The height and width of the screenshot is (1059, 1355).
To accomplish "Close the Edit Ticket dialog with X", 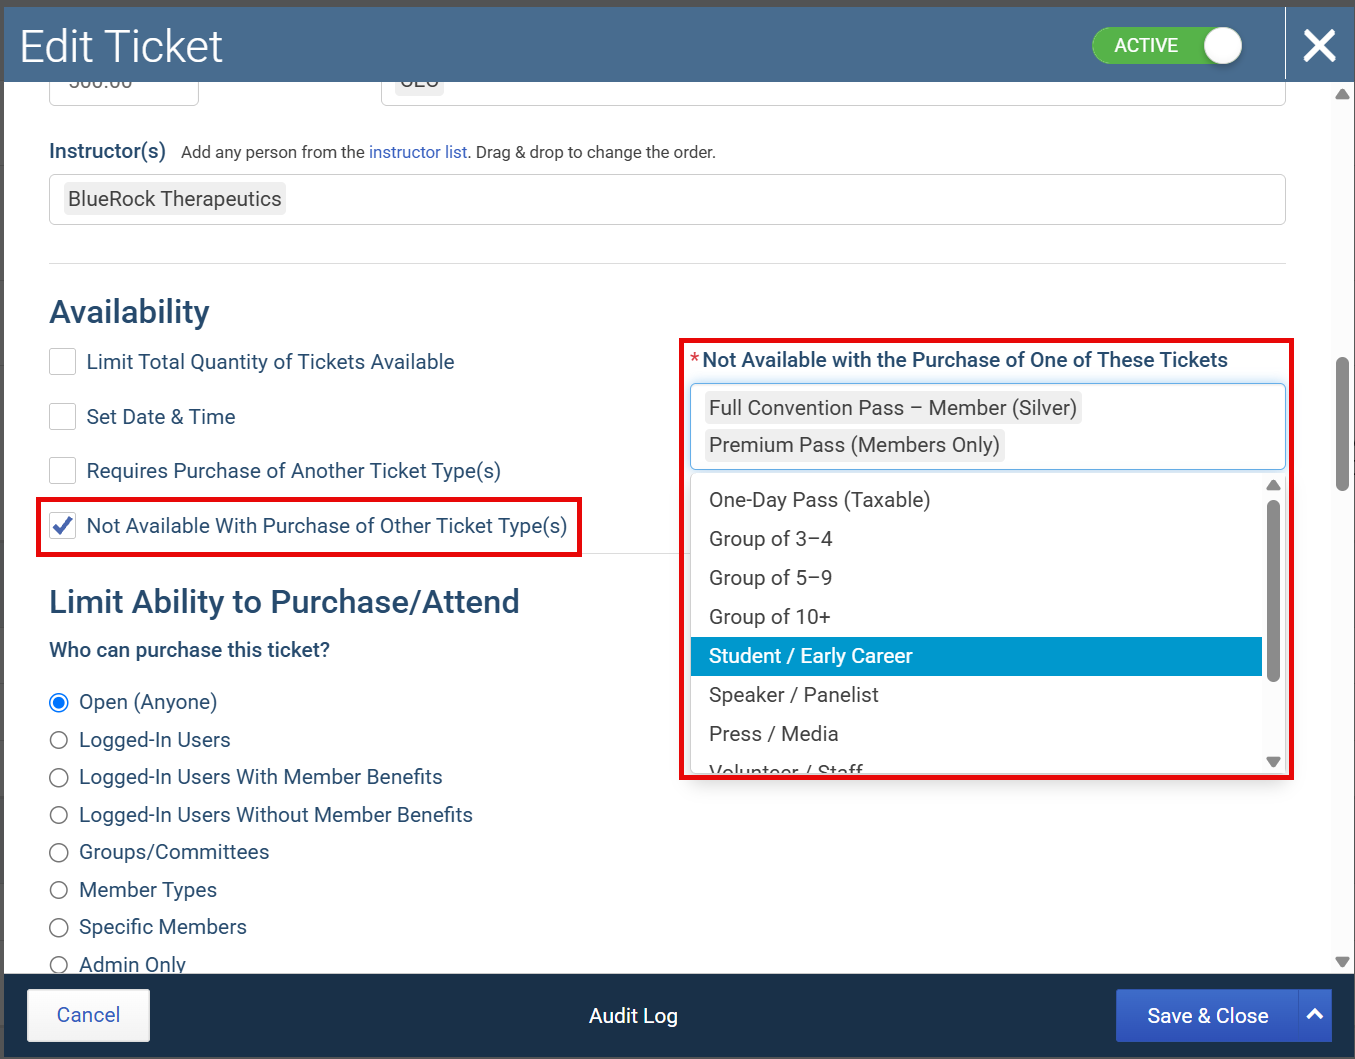I will coord(1319,45).
